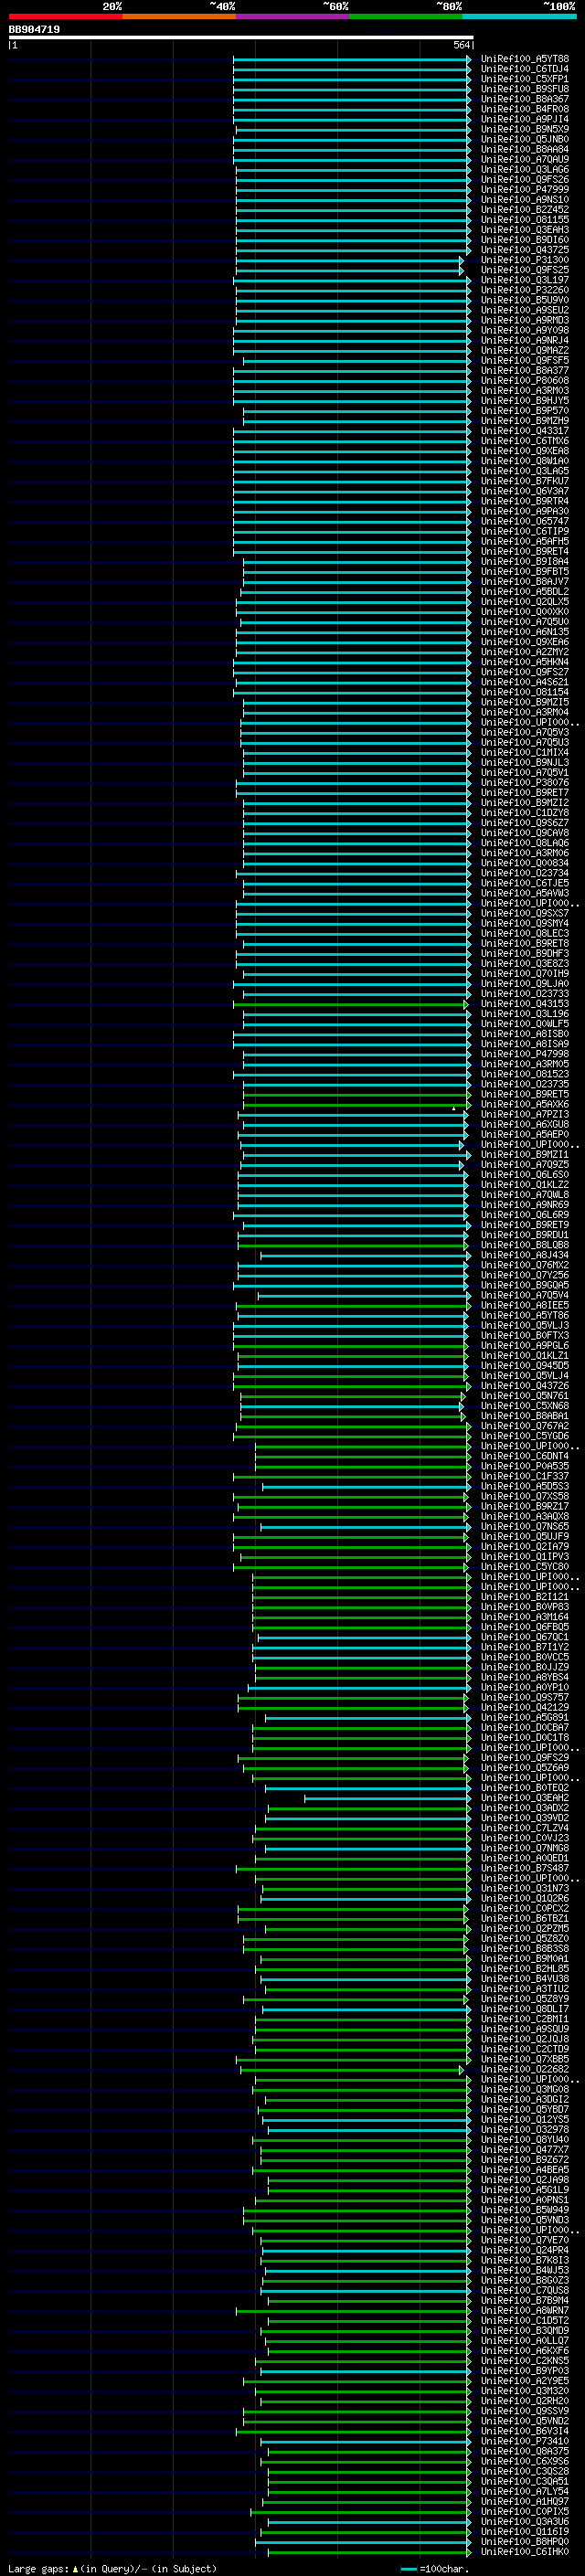Screen dimensions: 585x2576
Task: Open hit UniRef100_O81155
Action: pos(524,219)
